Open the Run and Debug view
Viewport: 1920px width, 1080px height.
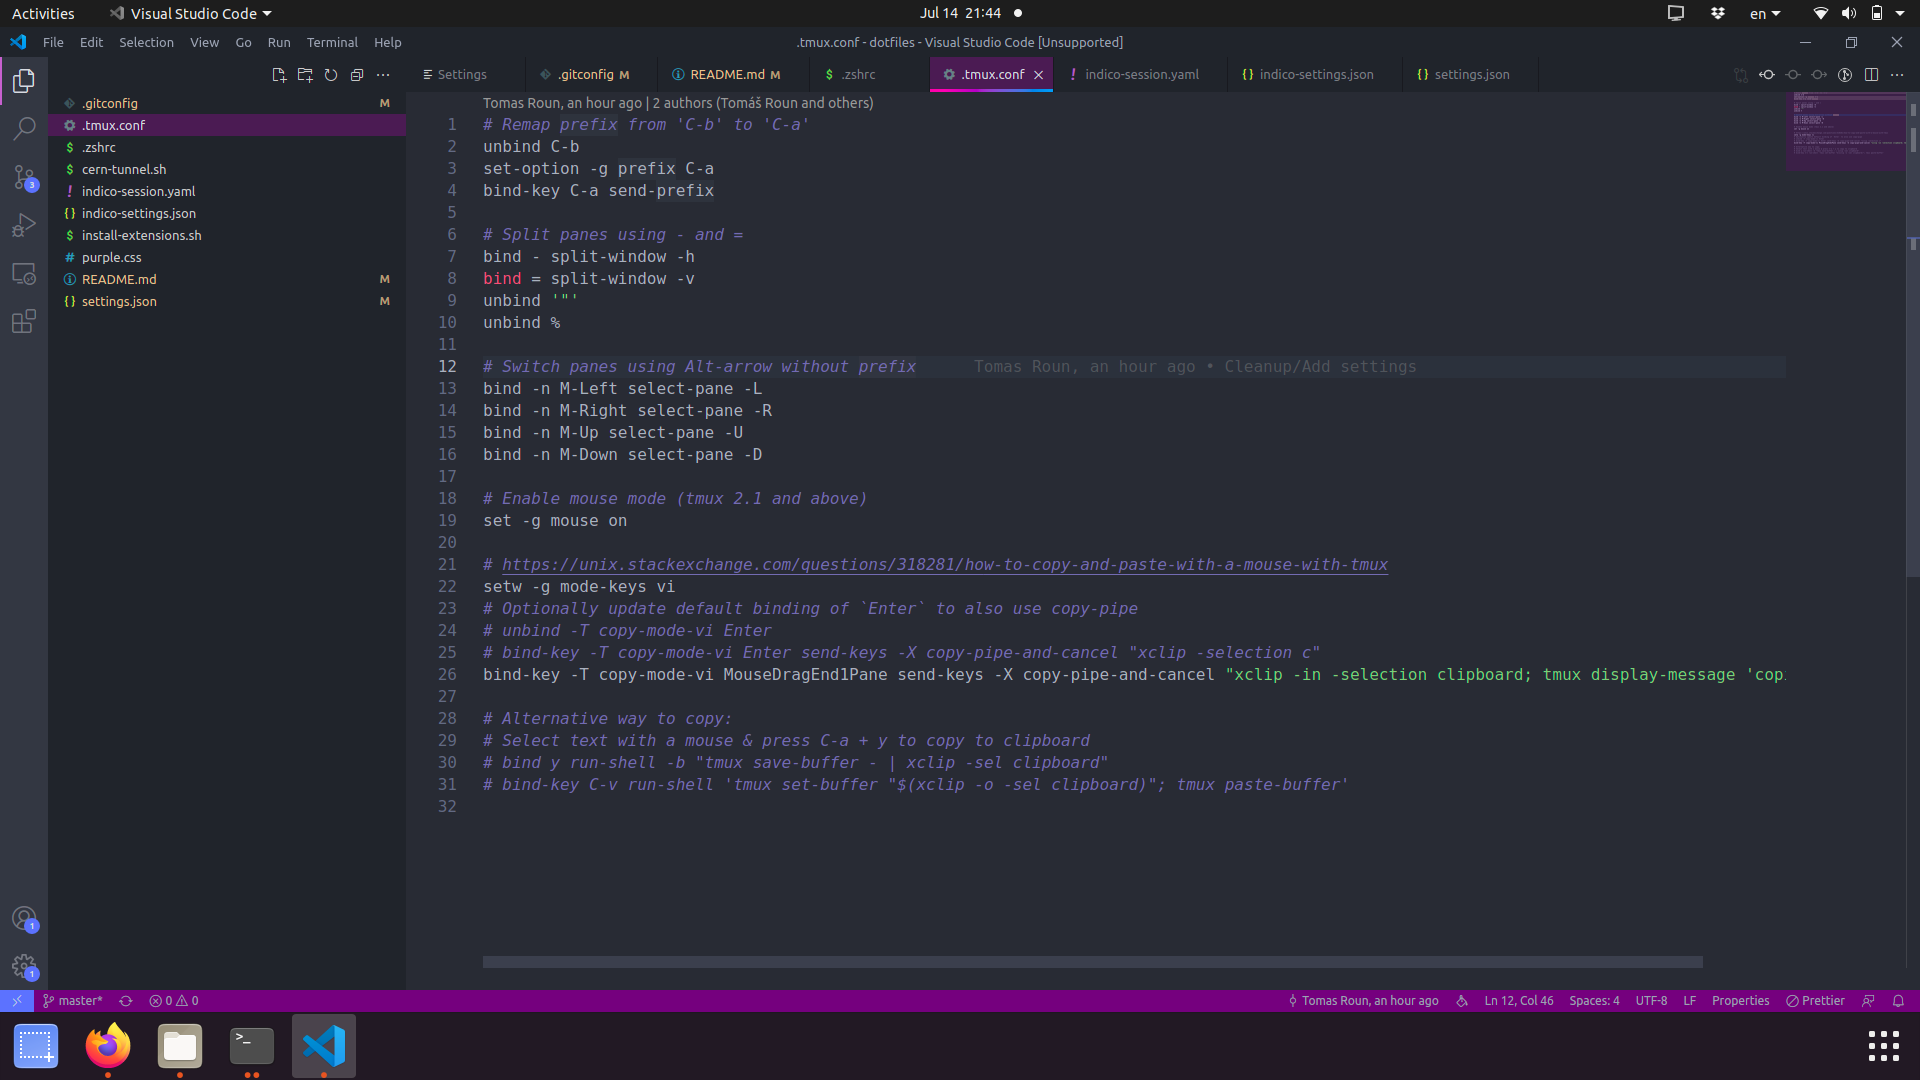[x=24, y=226]
